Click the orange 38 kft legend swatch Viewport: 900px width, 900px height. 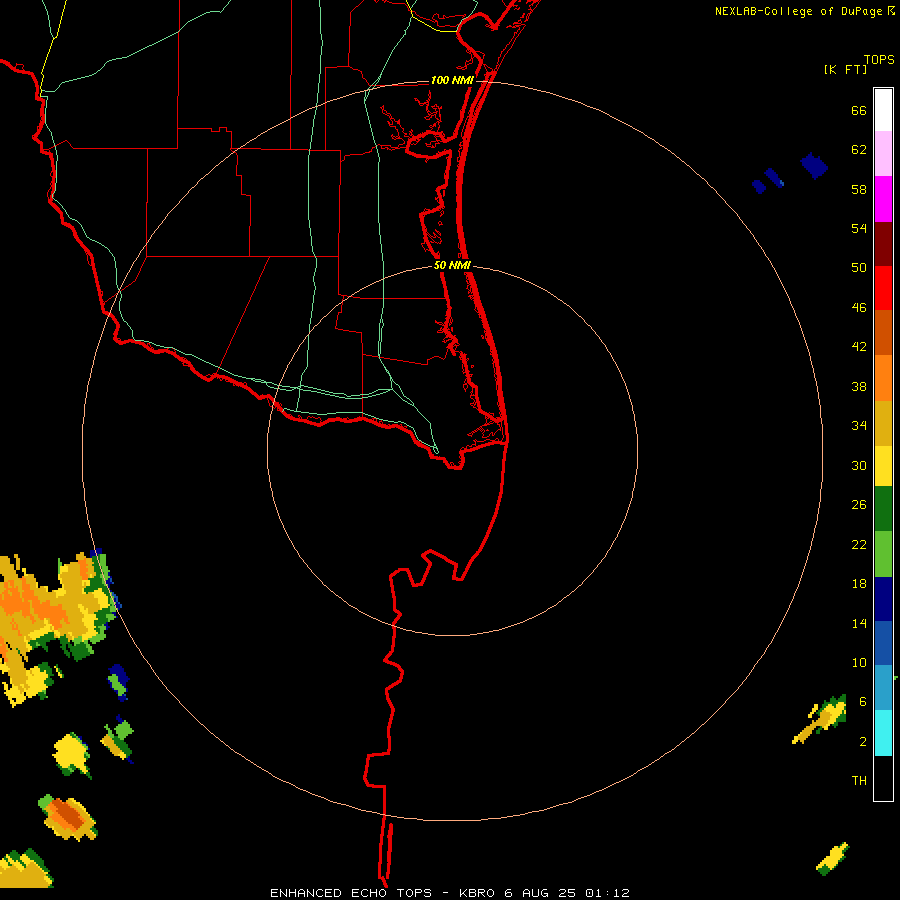(x=883, y=378)
